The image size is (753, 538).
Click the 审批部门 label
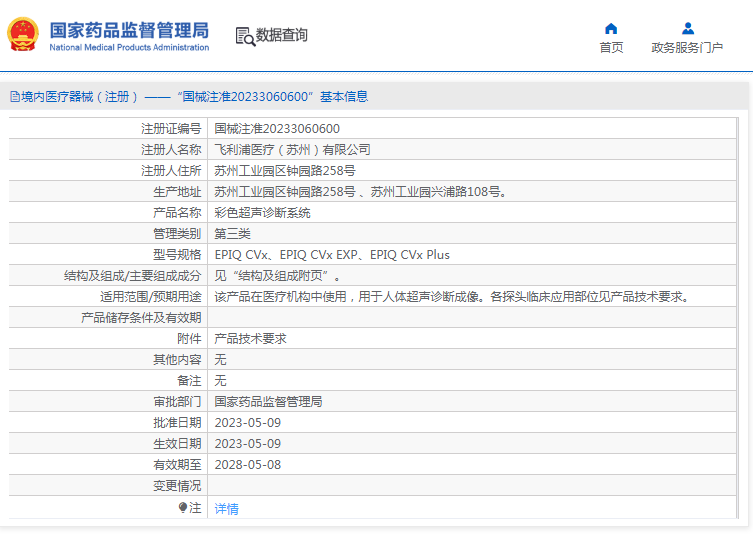[x=177, y=402]
